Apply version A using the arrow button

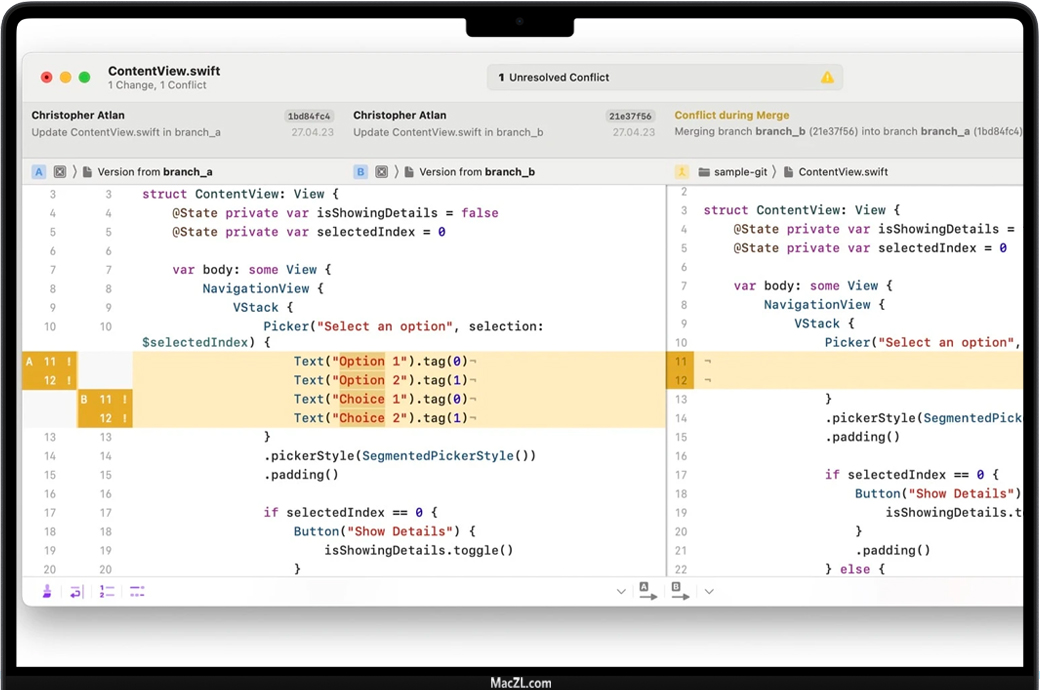click(x=648, y=591)
